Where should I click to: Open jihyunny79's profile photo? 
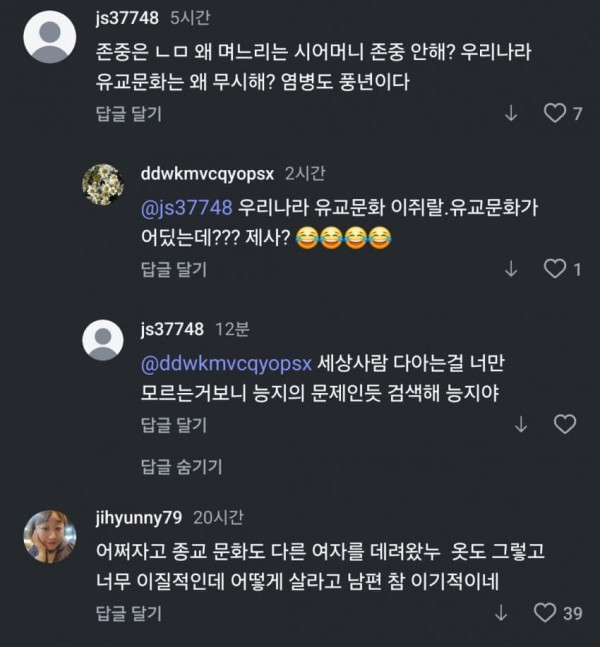[50, 536]
